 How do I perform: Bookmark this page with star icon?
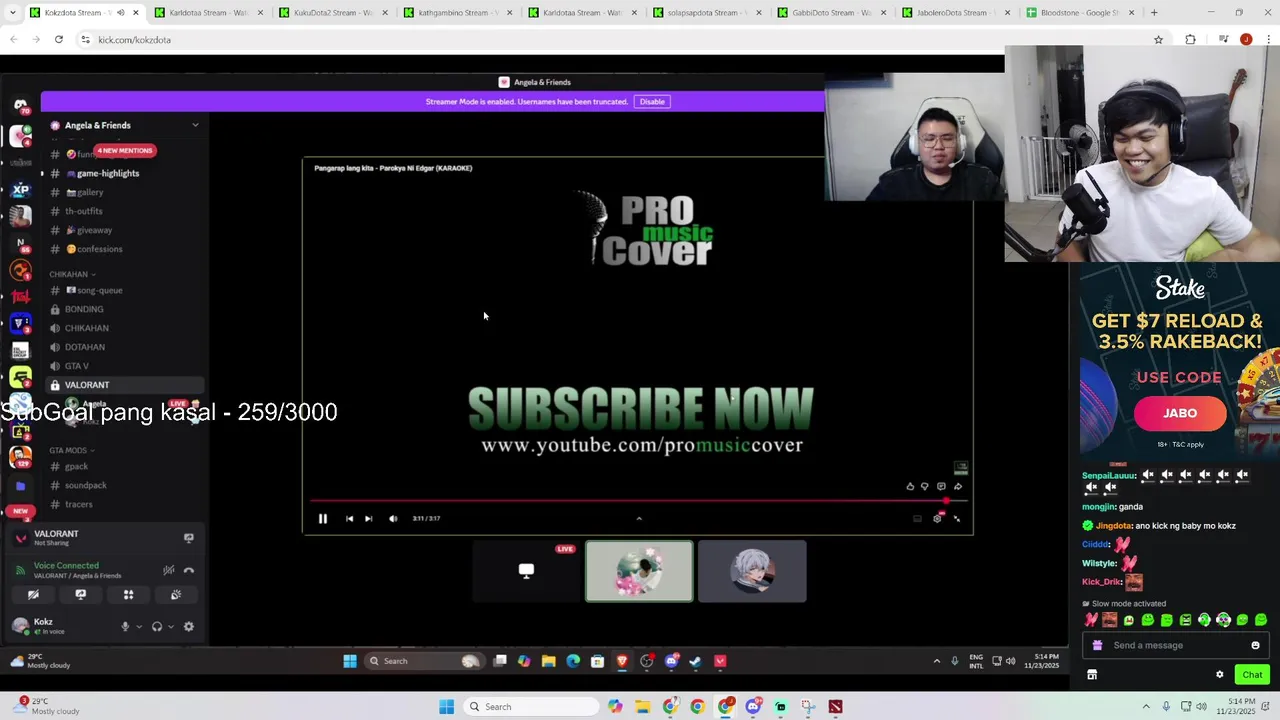(1158, 40)
